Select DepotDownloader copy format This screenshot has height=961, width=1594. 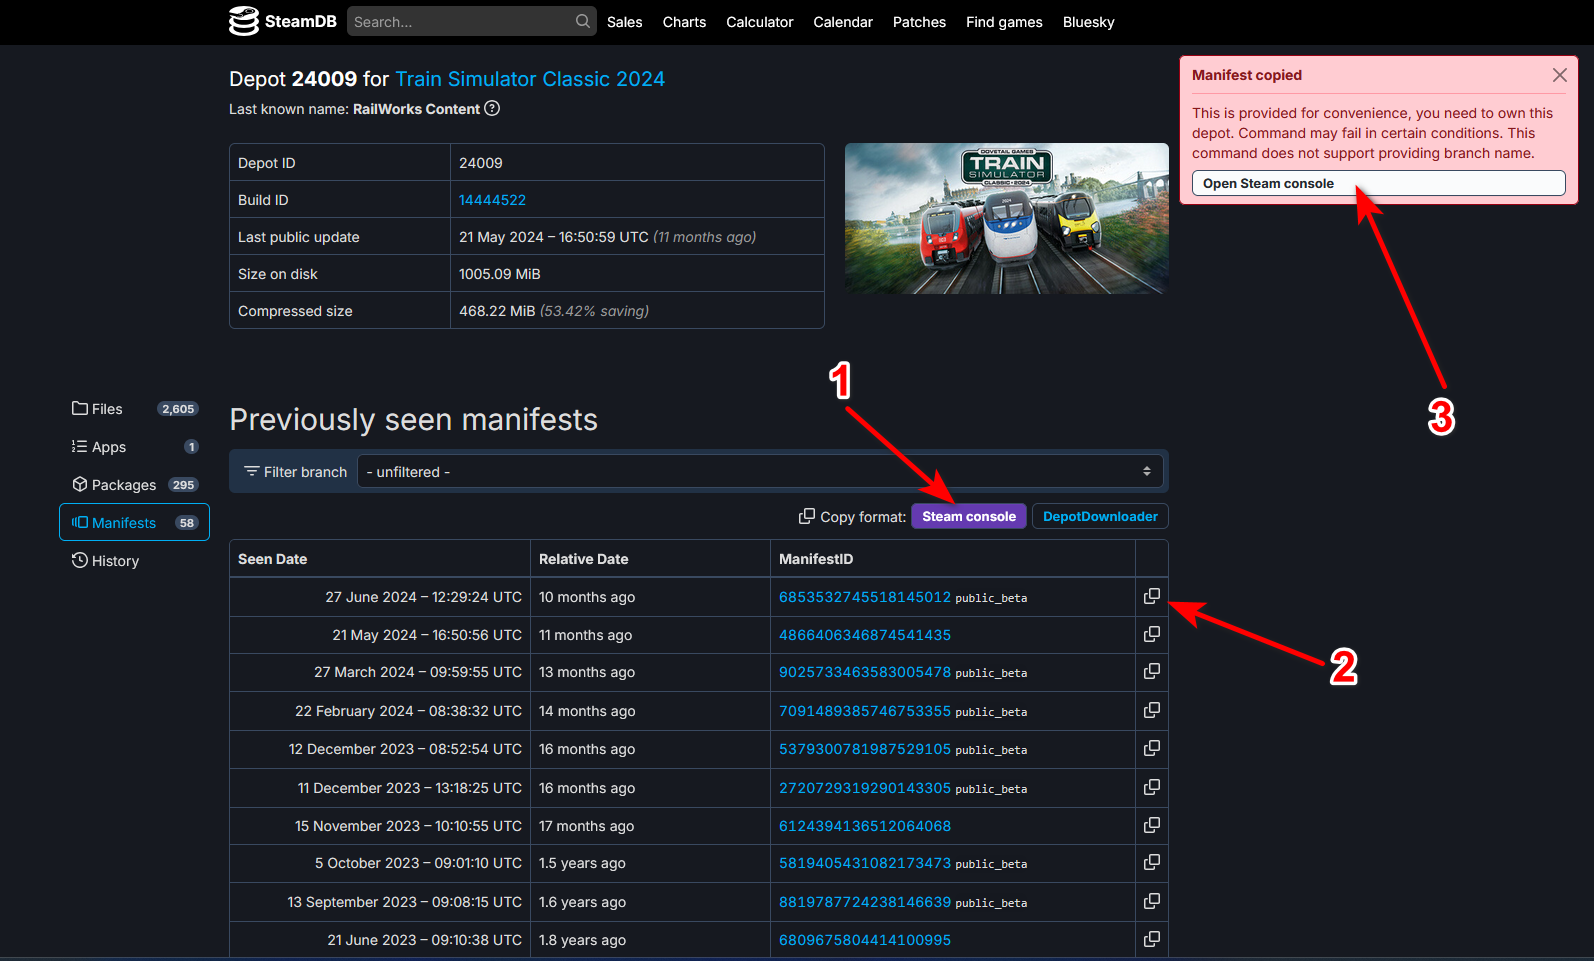pos(1100,516)
